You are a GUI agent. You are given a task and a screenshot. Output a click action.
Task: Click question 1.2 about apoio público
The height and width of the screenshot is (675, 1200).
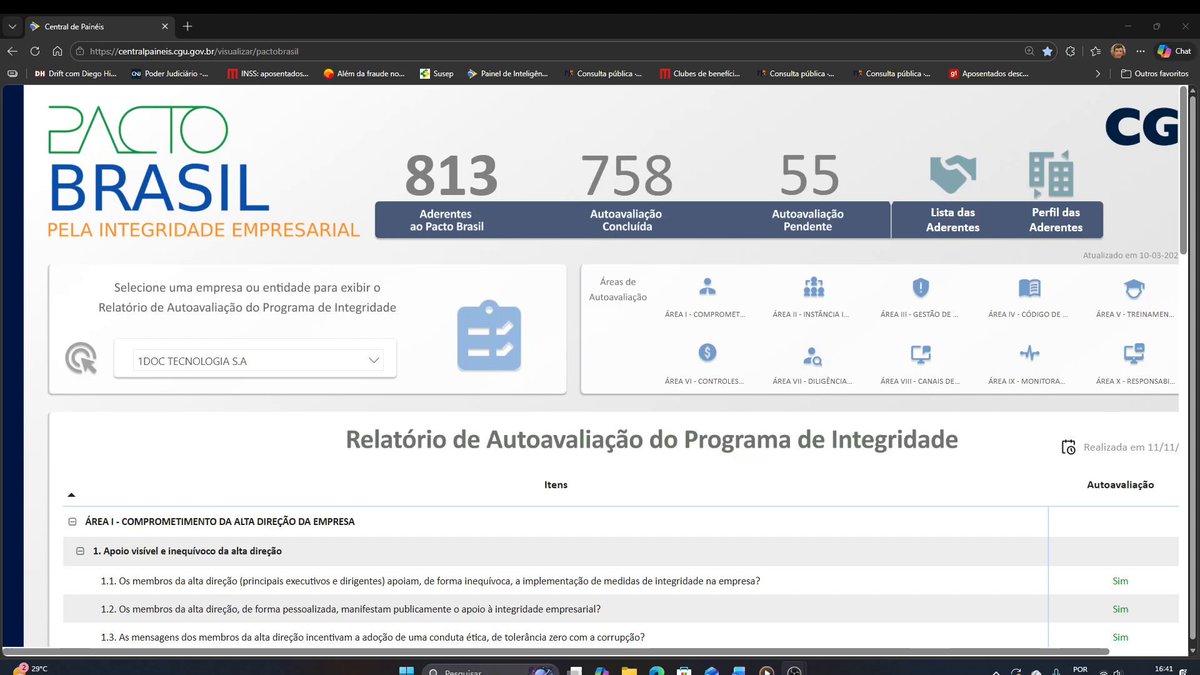351,609
